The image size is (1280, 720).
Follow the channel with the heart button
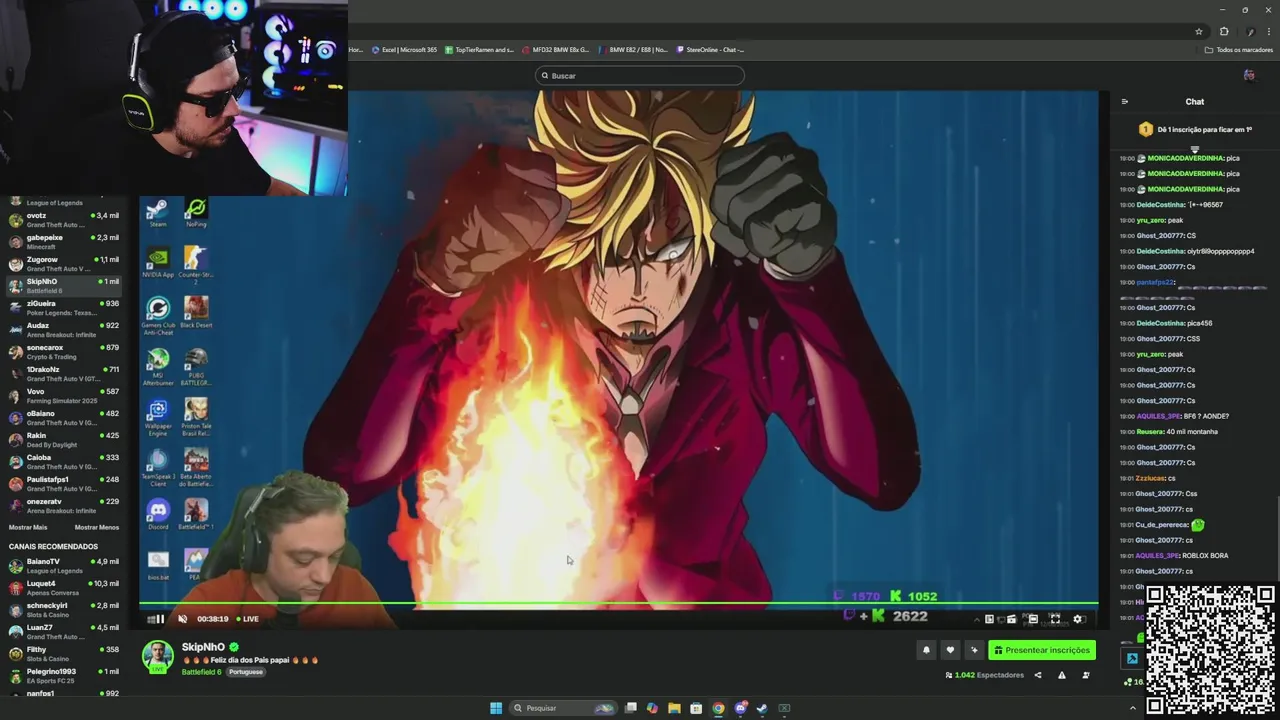[950, 650]
